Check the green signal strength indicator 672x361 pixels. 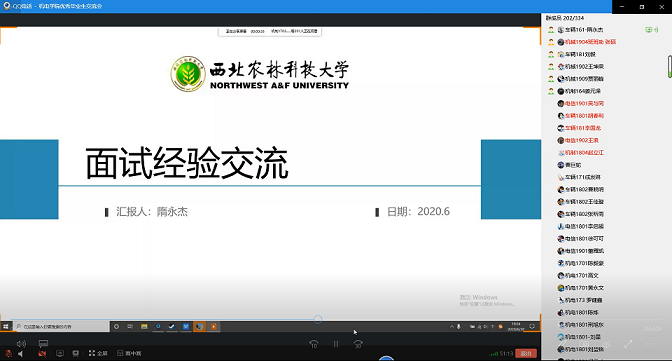pyautogui.click(x=493, y=354)
